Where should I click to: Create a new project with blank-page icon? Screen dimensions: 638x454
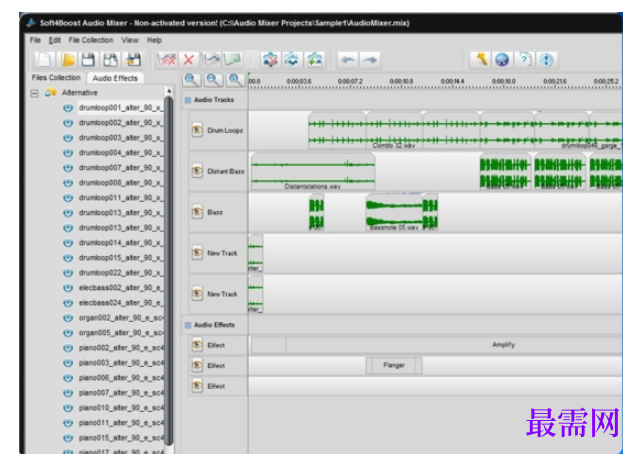point(44,60)
